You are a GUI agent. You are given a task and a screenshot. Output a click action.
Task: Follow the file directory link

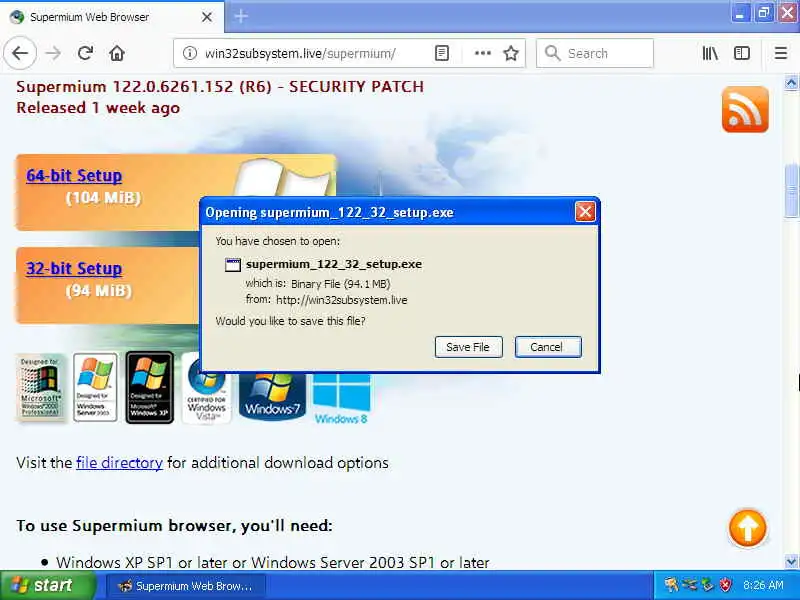pos(119,463)
